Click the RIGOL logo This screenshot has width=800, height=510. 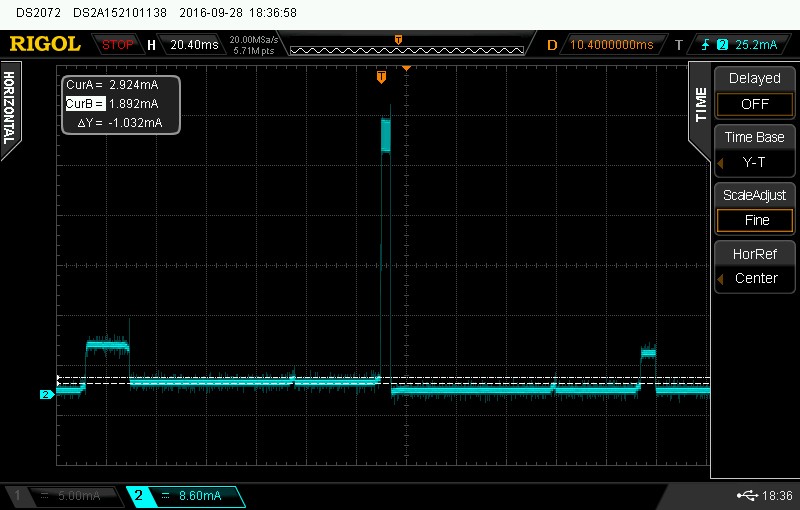(45, 44)
